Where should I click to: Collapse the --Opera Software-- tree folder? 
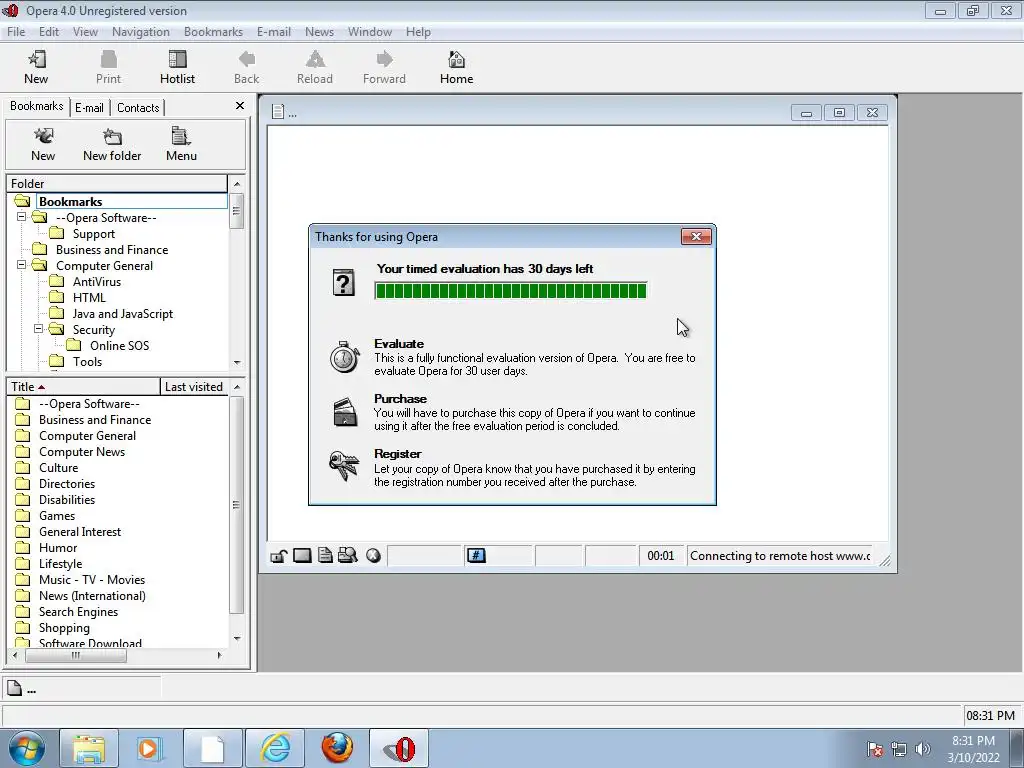(x=22, y=216)
